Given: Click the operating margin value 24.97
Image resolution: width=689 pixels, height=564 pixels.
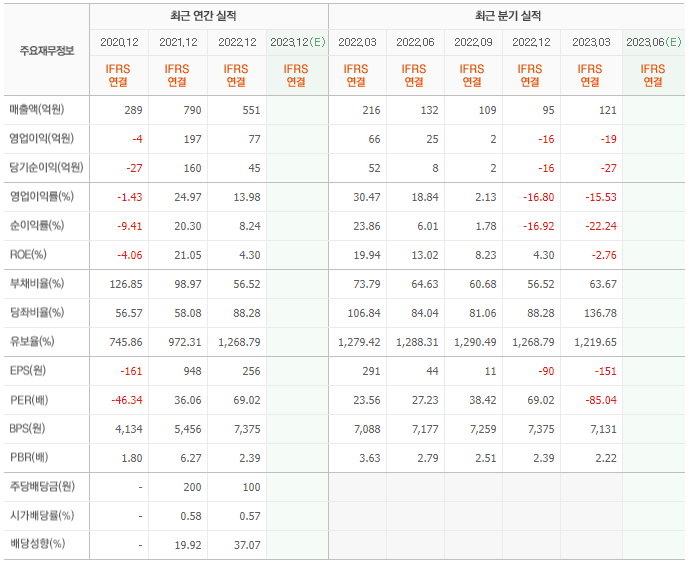Looking at the screenshot, I should point(188,197).
